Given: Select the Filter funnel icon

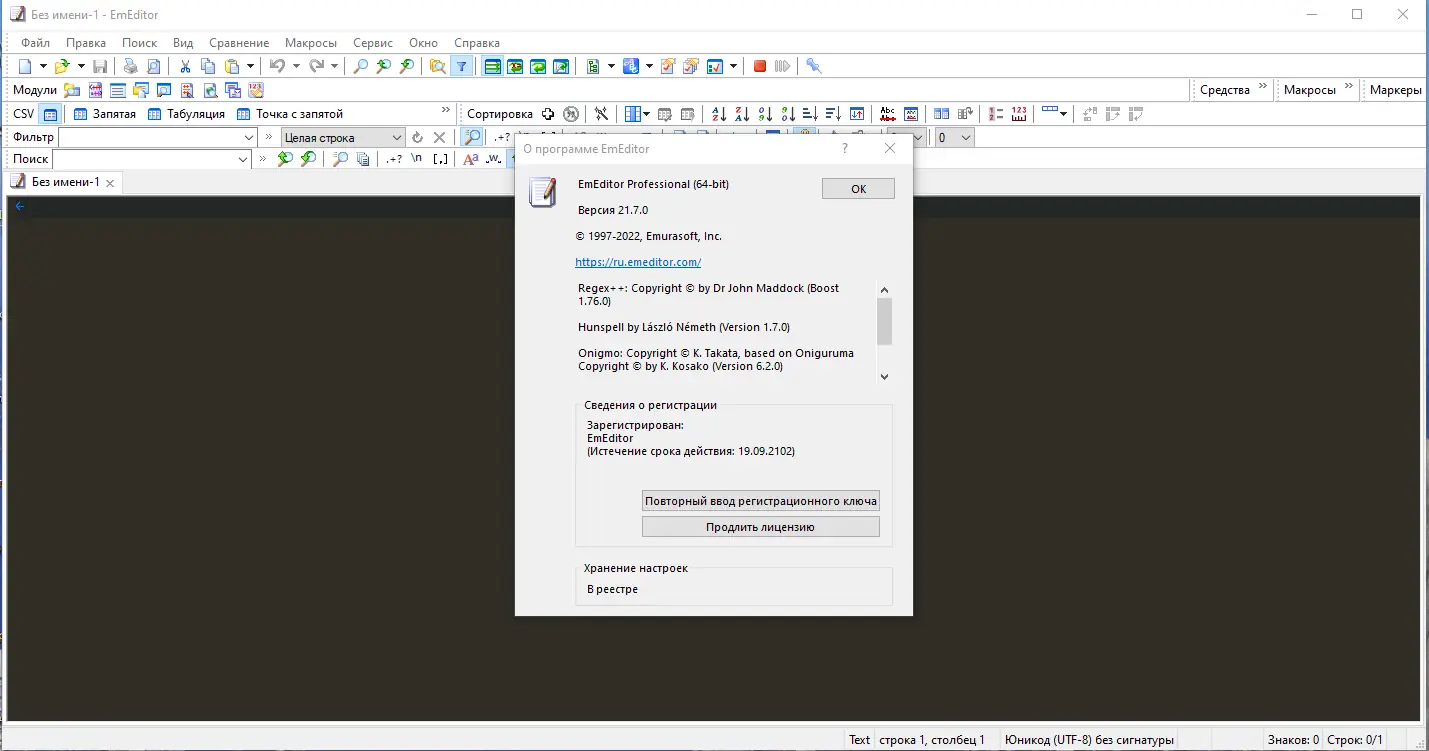Looking at the screenshot, I should click(x=461, y=65).
